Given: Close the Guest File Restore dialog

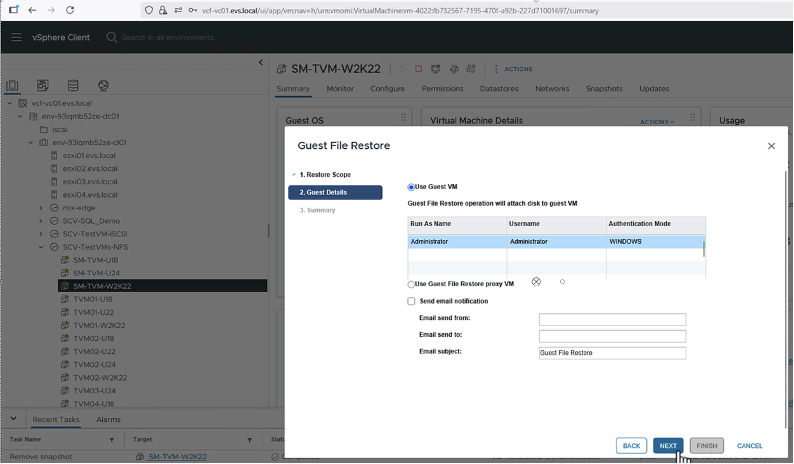Looking at the screenshot, I should [771, 146].
